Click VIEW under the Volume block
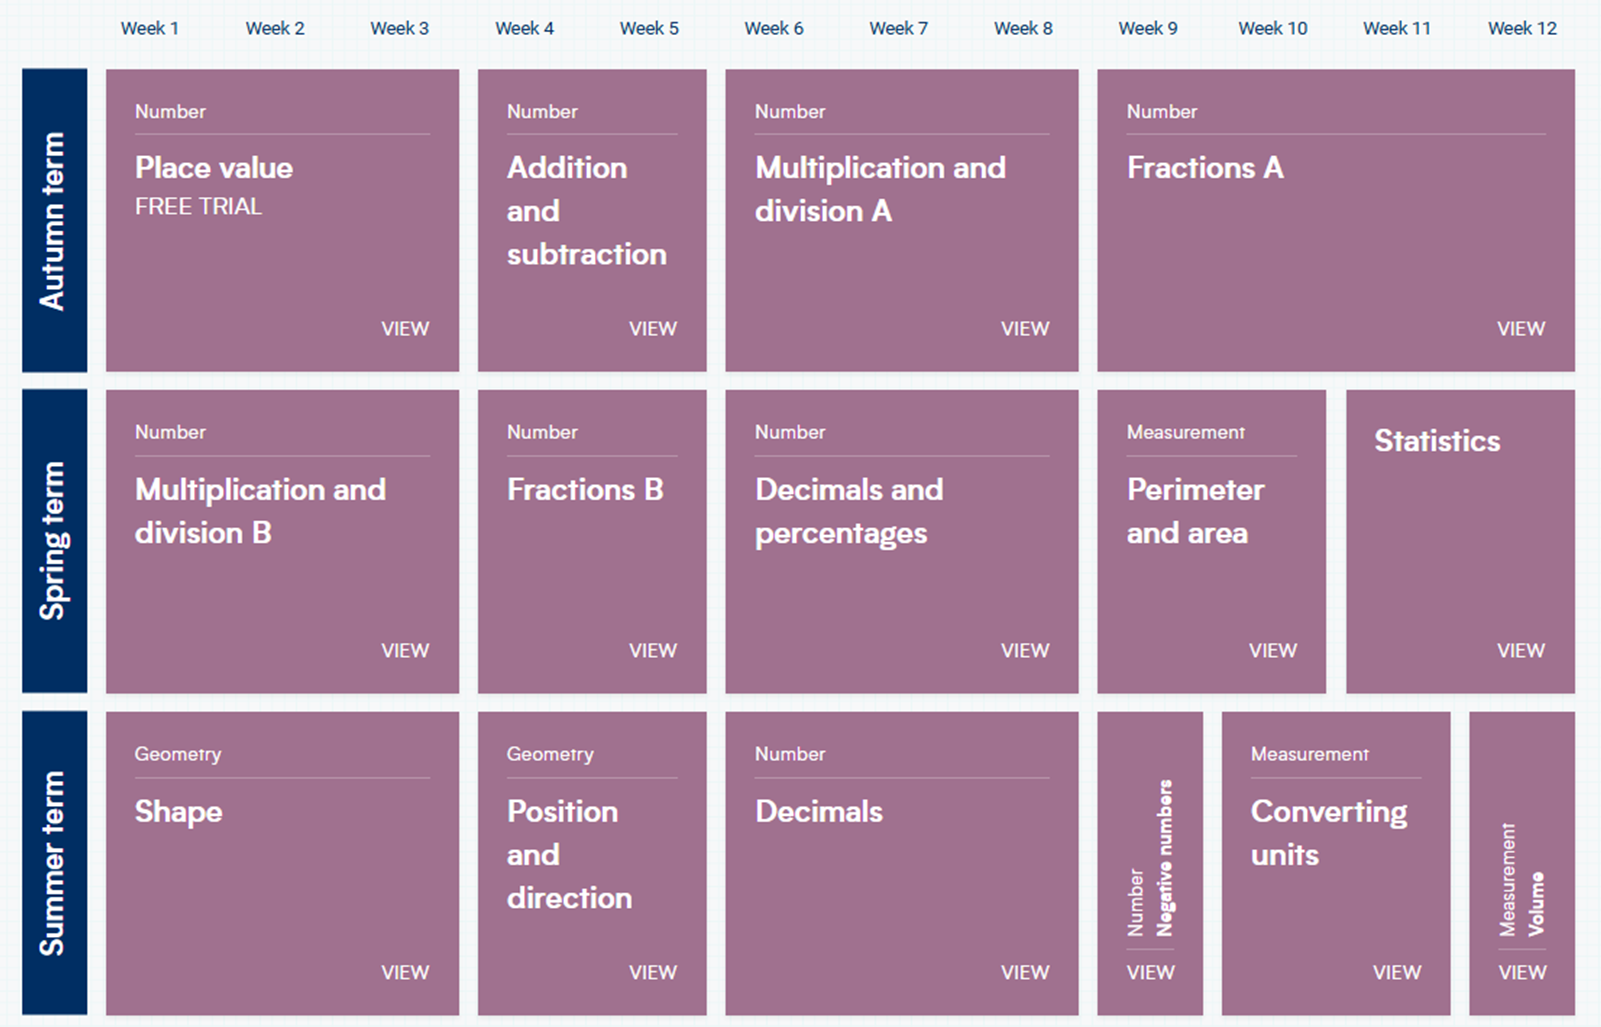This screenshot has width=1601, height=1027. click(x=1522, y=973)
